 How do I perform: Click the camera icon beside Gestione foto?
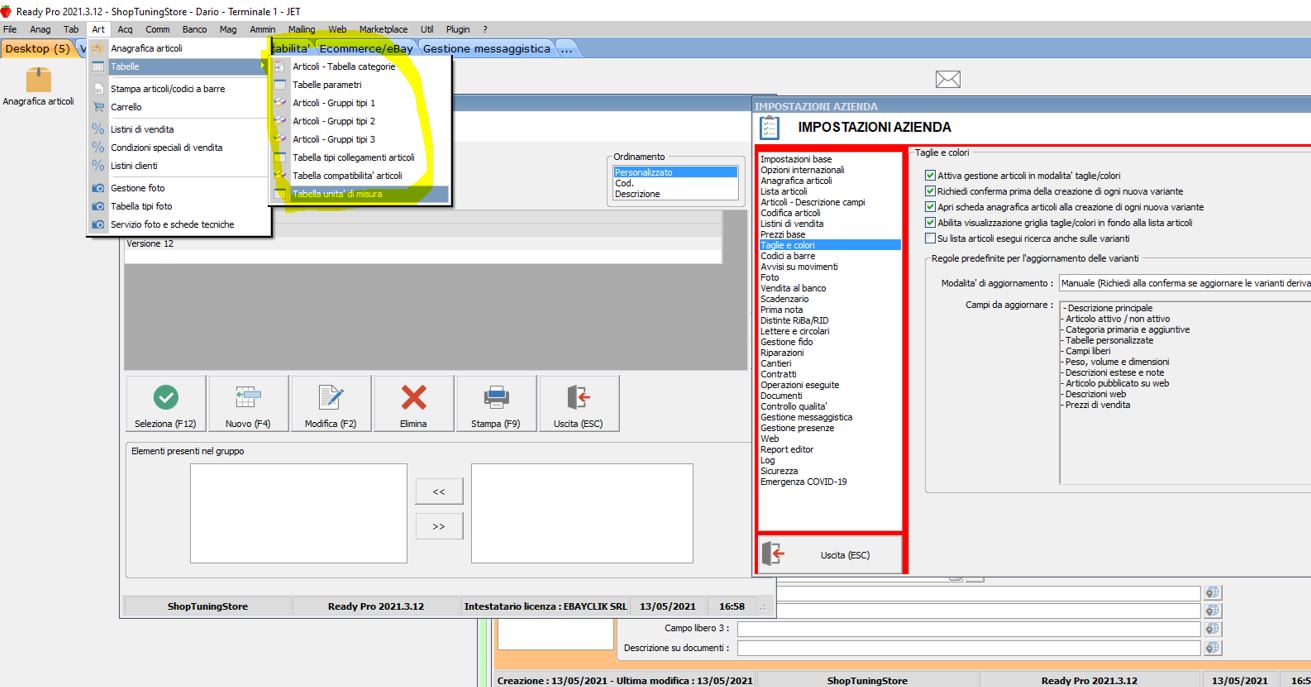pos(98,188)
